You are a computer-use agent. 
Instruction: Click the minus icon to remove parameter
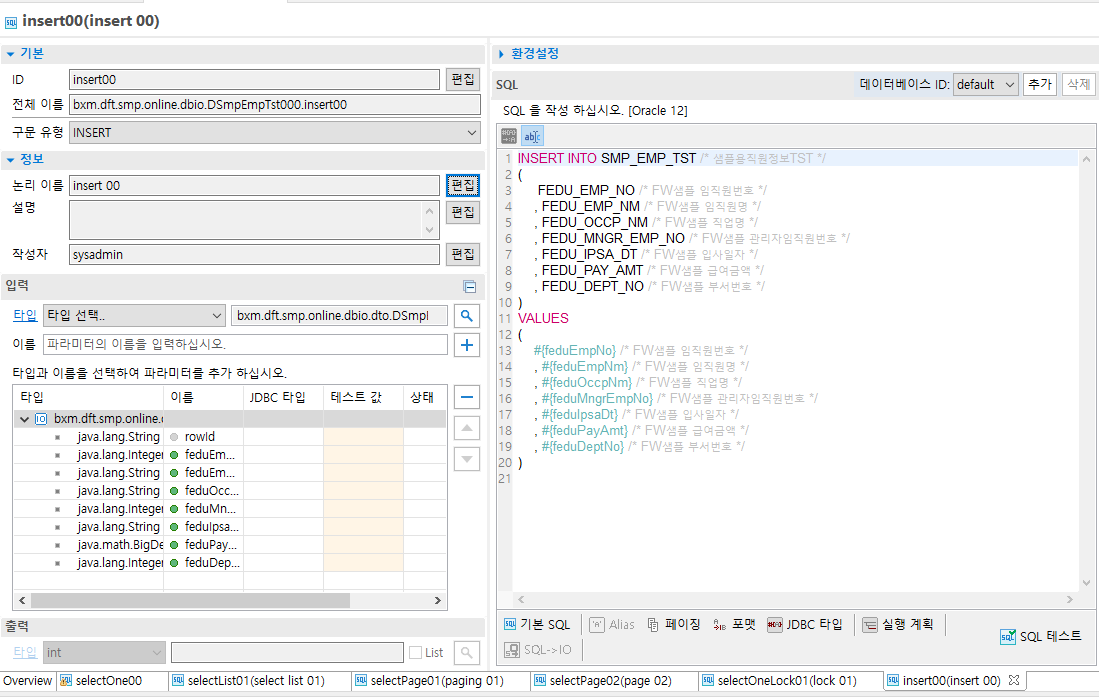pyautogui.click(x=466, y=397)
